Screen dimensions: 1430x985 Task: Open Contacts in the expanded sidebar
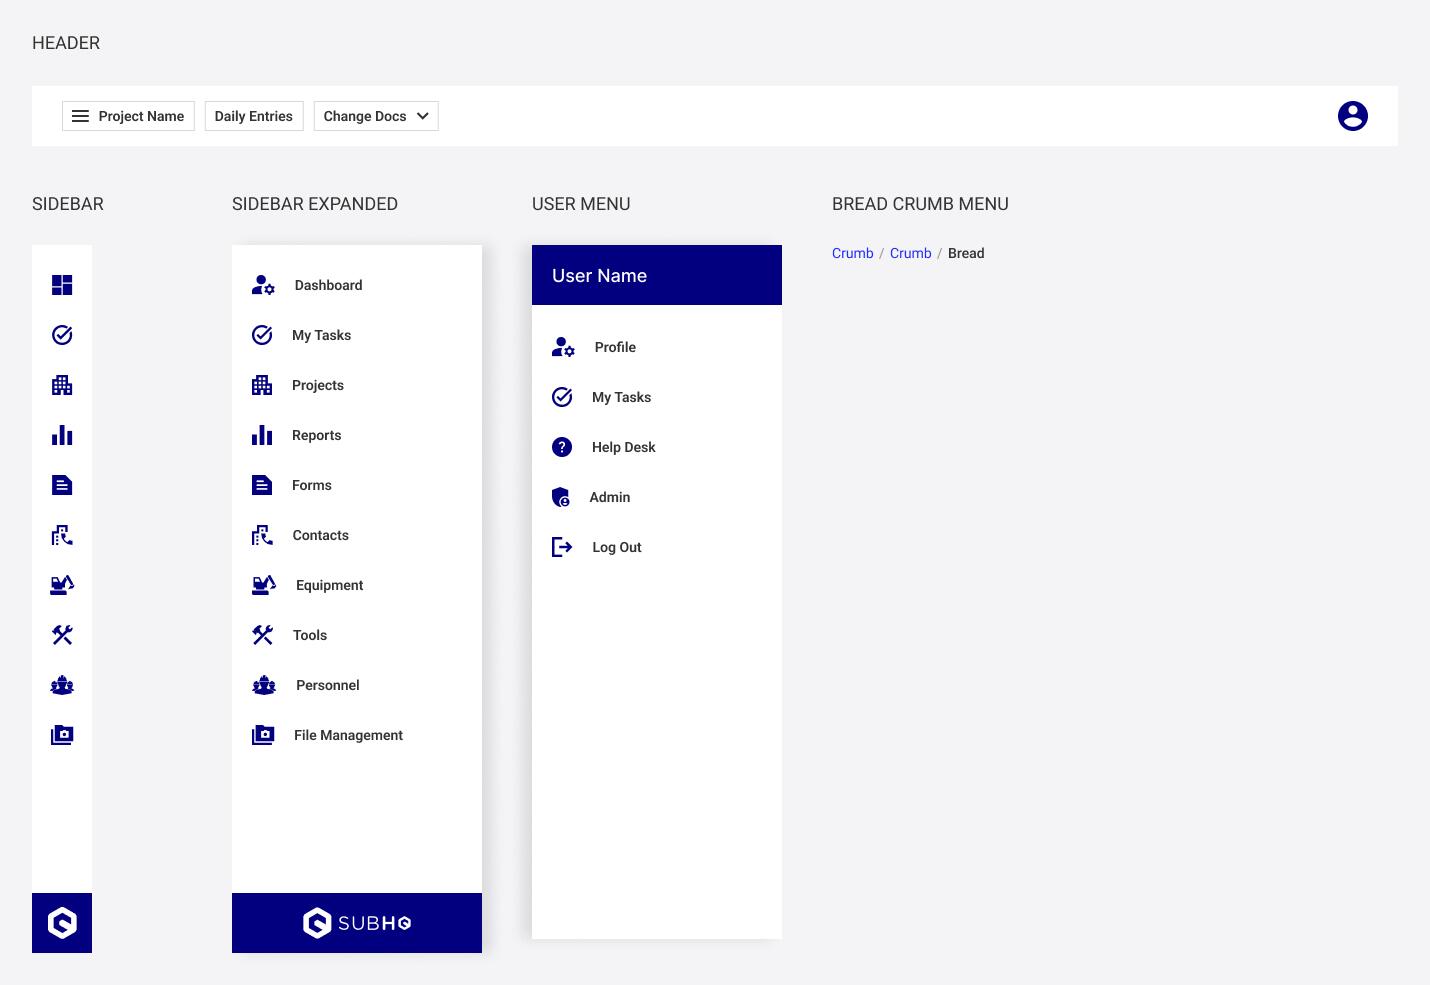click(x=320, y=535)
